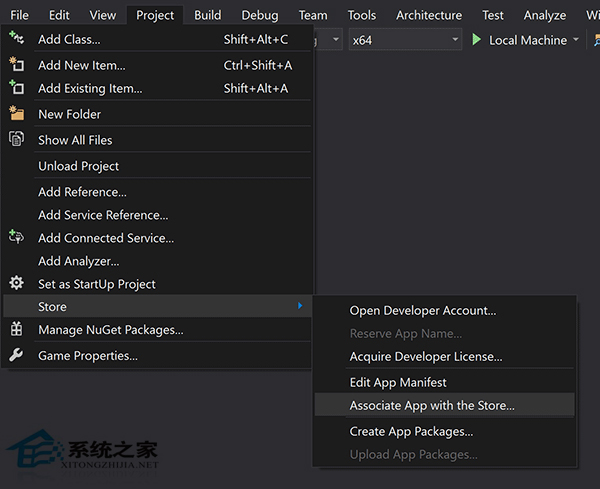The height and width of the screenshot is (489, 600).
Task: Choose Add Class... from Project menu
Action: click(157, 39)
